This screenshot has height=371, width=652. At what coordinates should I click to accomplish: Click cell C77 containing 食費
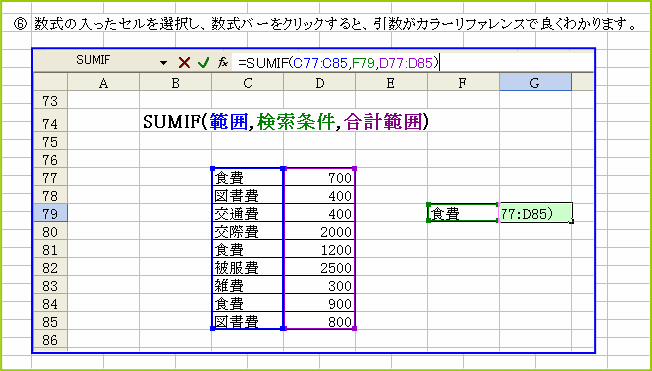point(247,178)
